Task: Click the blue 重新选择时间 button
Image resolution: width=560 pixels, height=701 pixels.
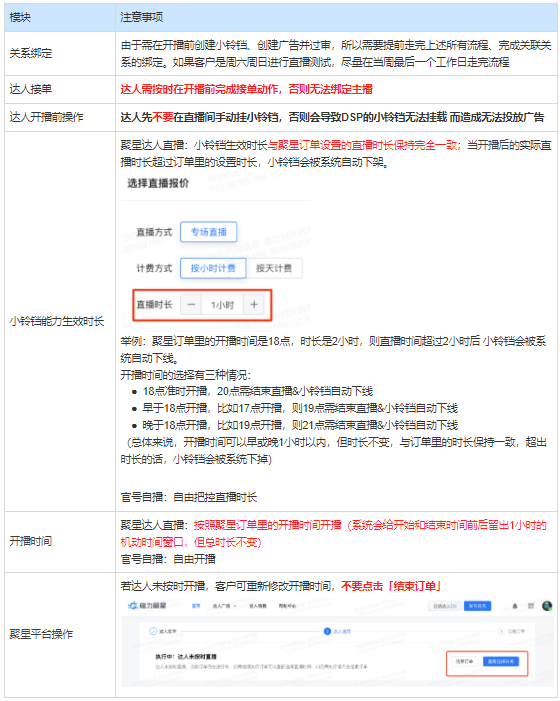Action: pos(501,661)
